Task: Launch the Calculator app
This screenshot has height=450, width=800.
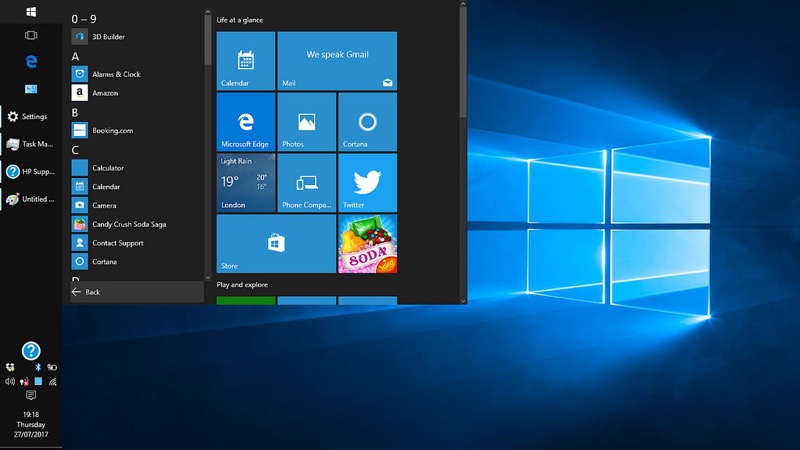Action: 107,168
